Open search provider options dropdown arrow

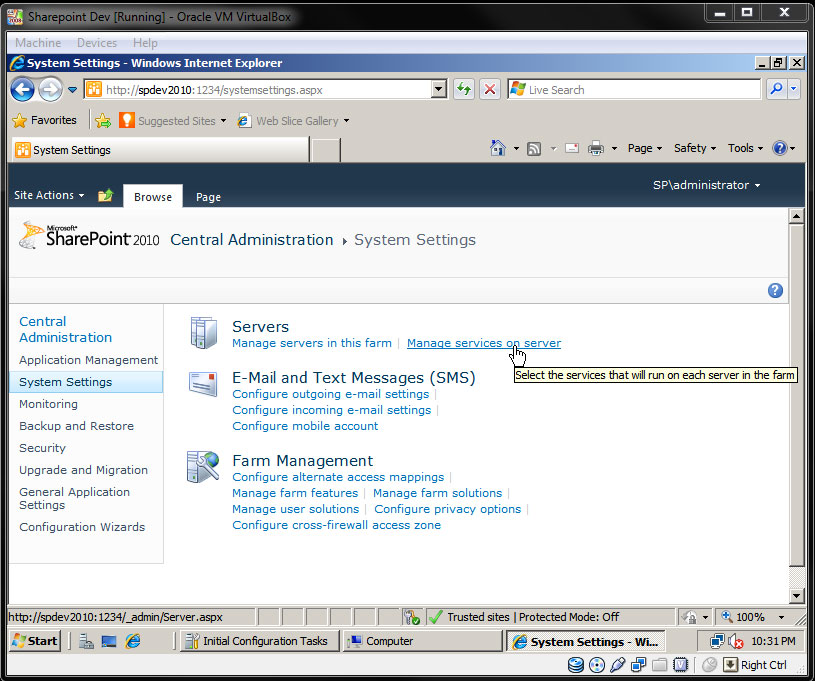pyautogui.click(x=794, y=89)
